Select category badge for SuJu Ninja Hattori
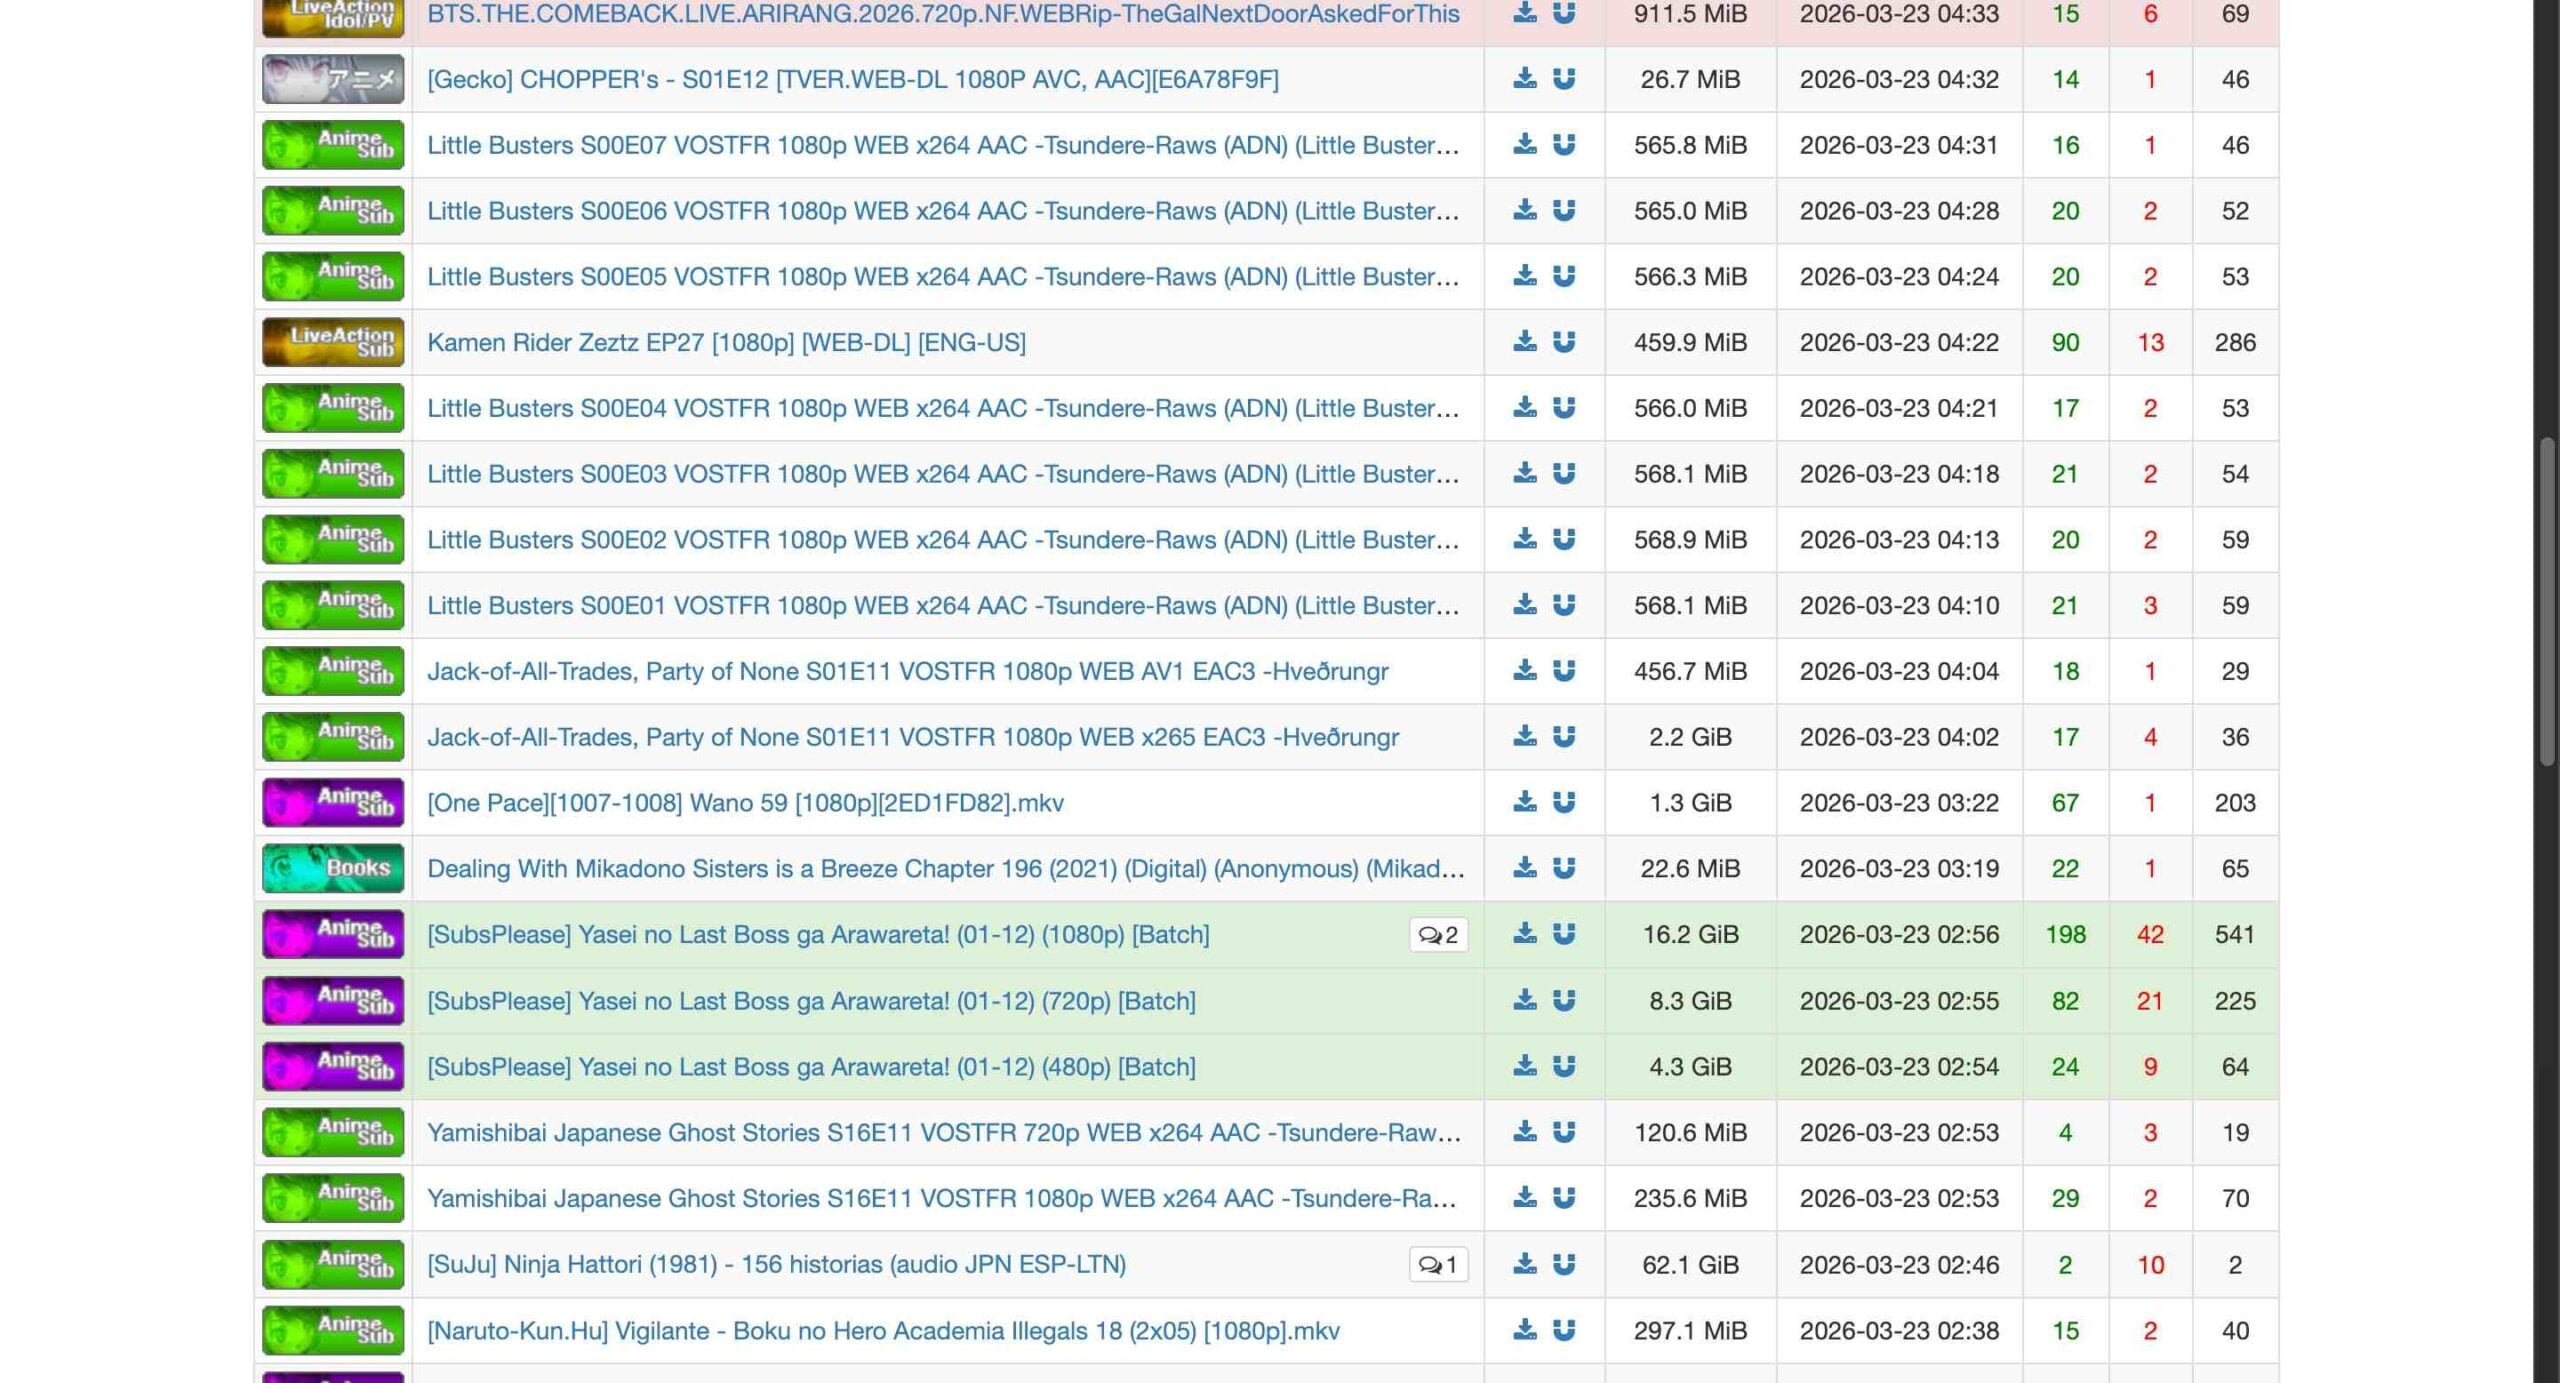This screenshot has height=1383, width=2560. 333,1264
